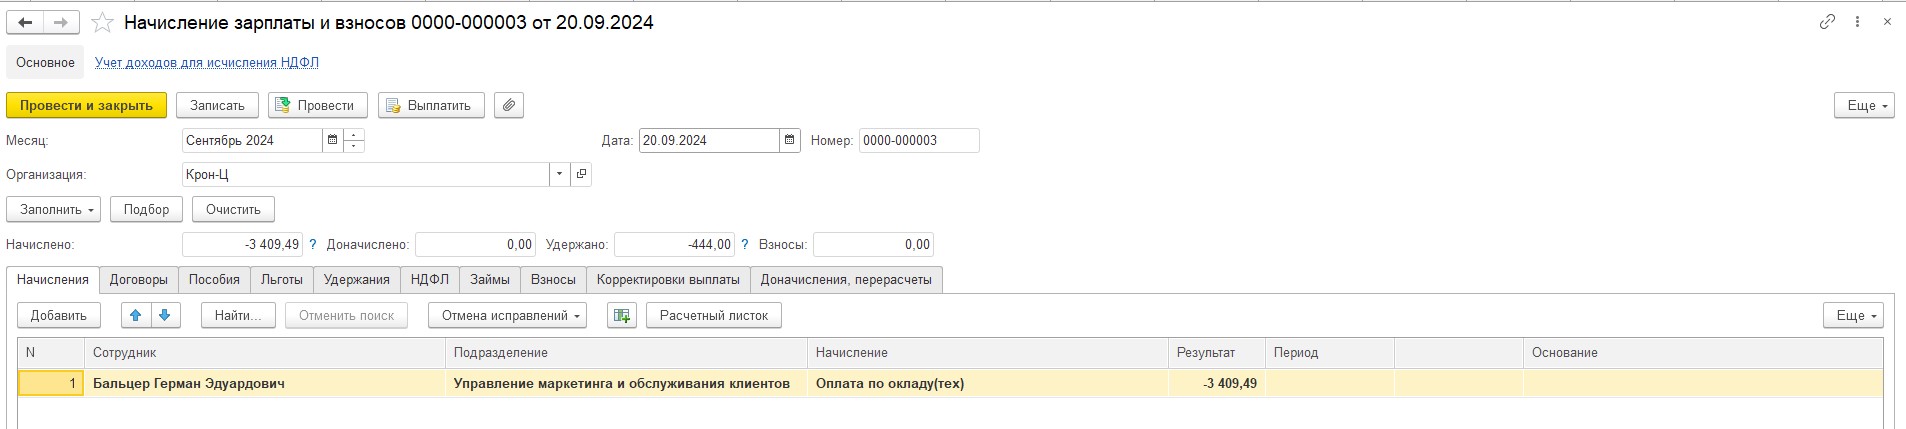Click the Начисление column header
The image size is (1906, 429).
(987, 353)
